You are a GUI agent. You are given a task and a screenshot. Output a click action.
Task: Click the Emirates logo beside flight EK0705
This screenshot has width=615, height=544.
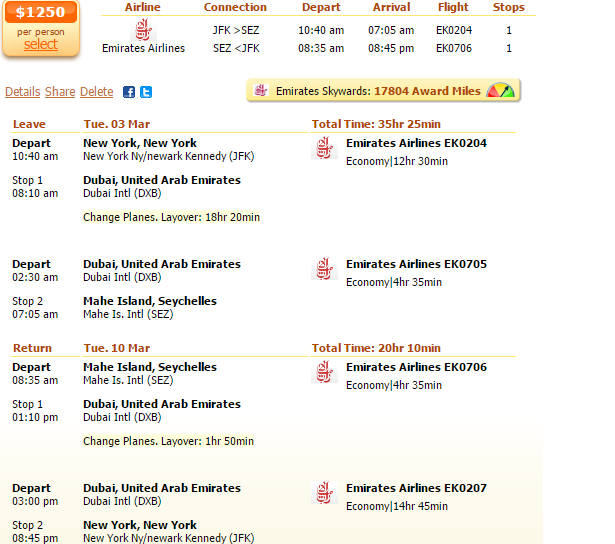324,269
